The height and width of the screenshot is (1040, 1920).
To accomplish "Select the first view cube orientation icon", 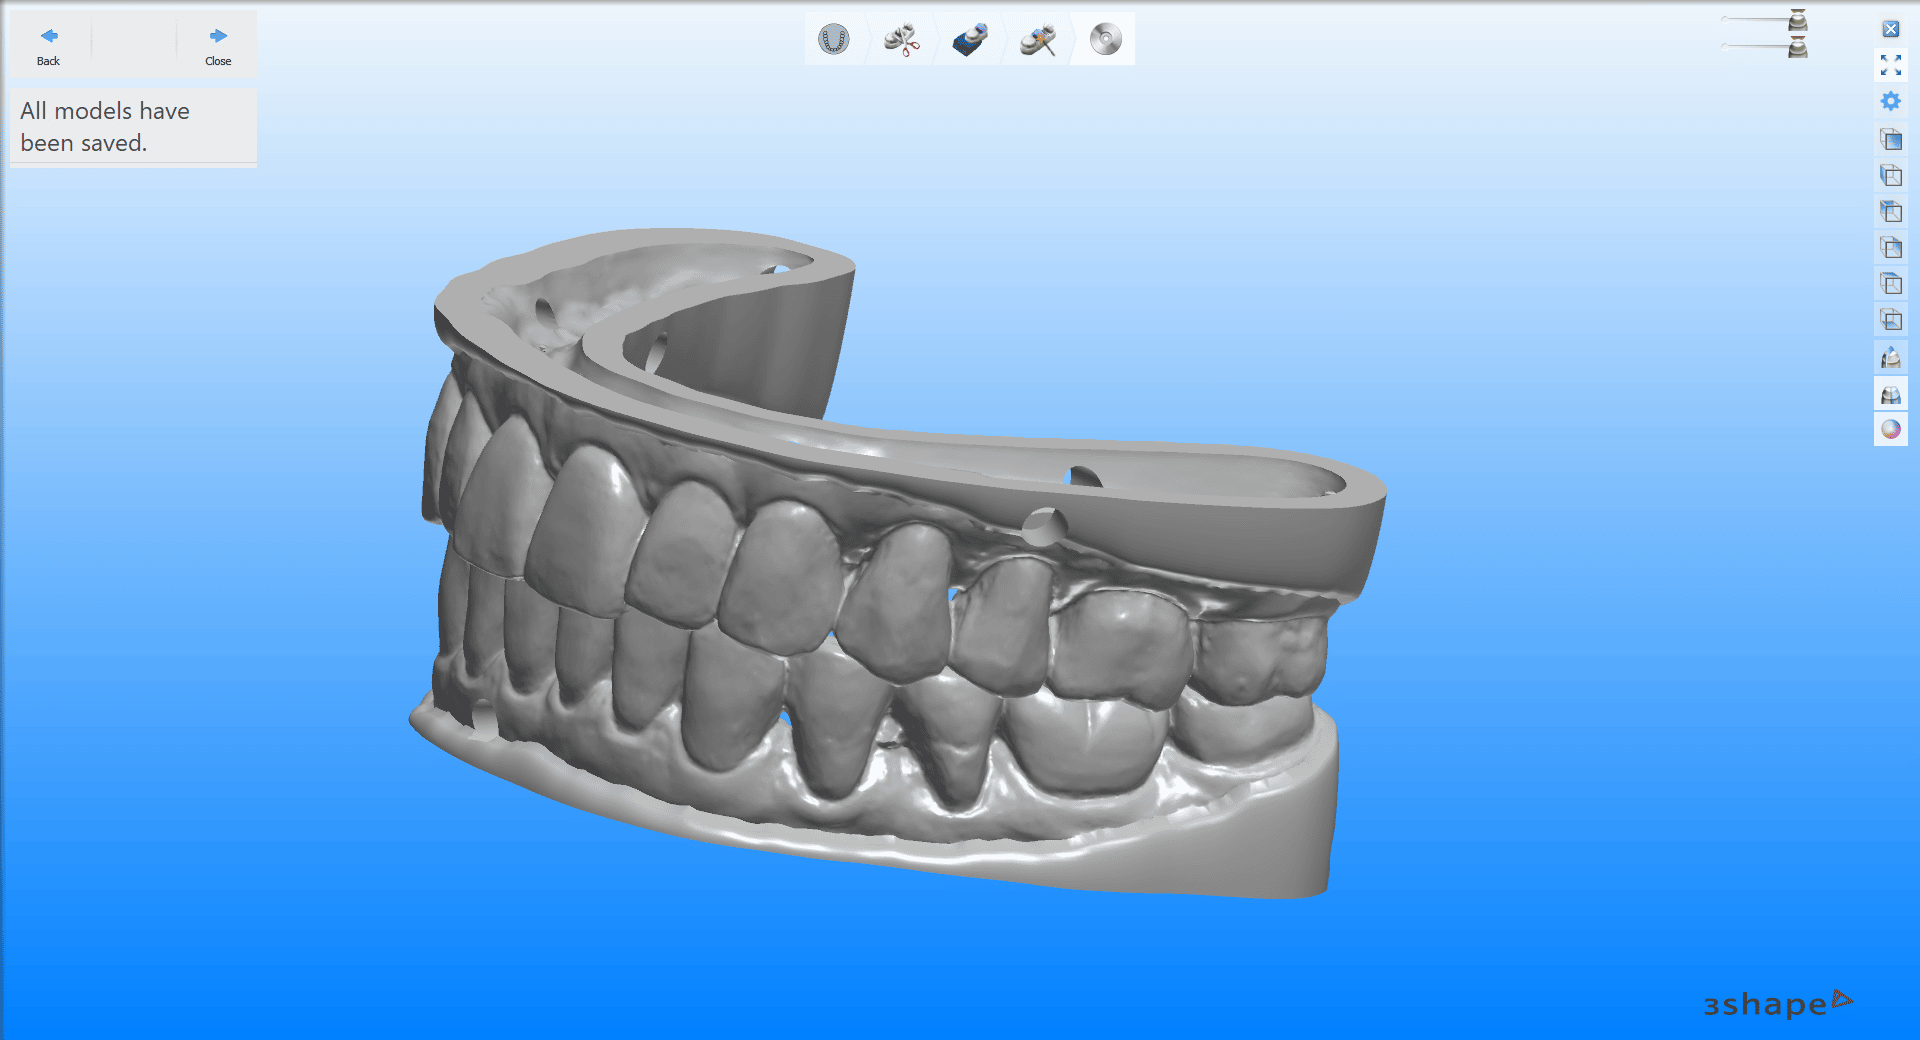I will click(1891, 139).
